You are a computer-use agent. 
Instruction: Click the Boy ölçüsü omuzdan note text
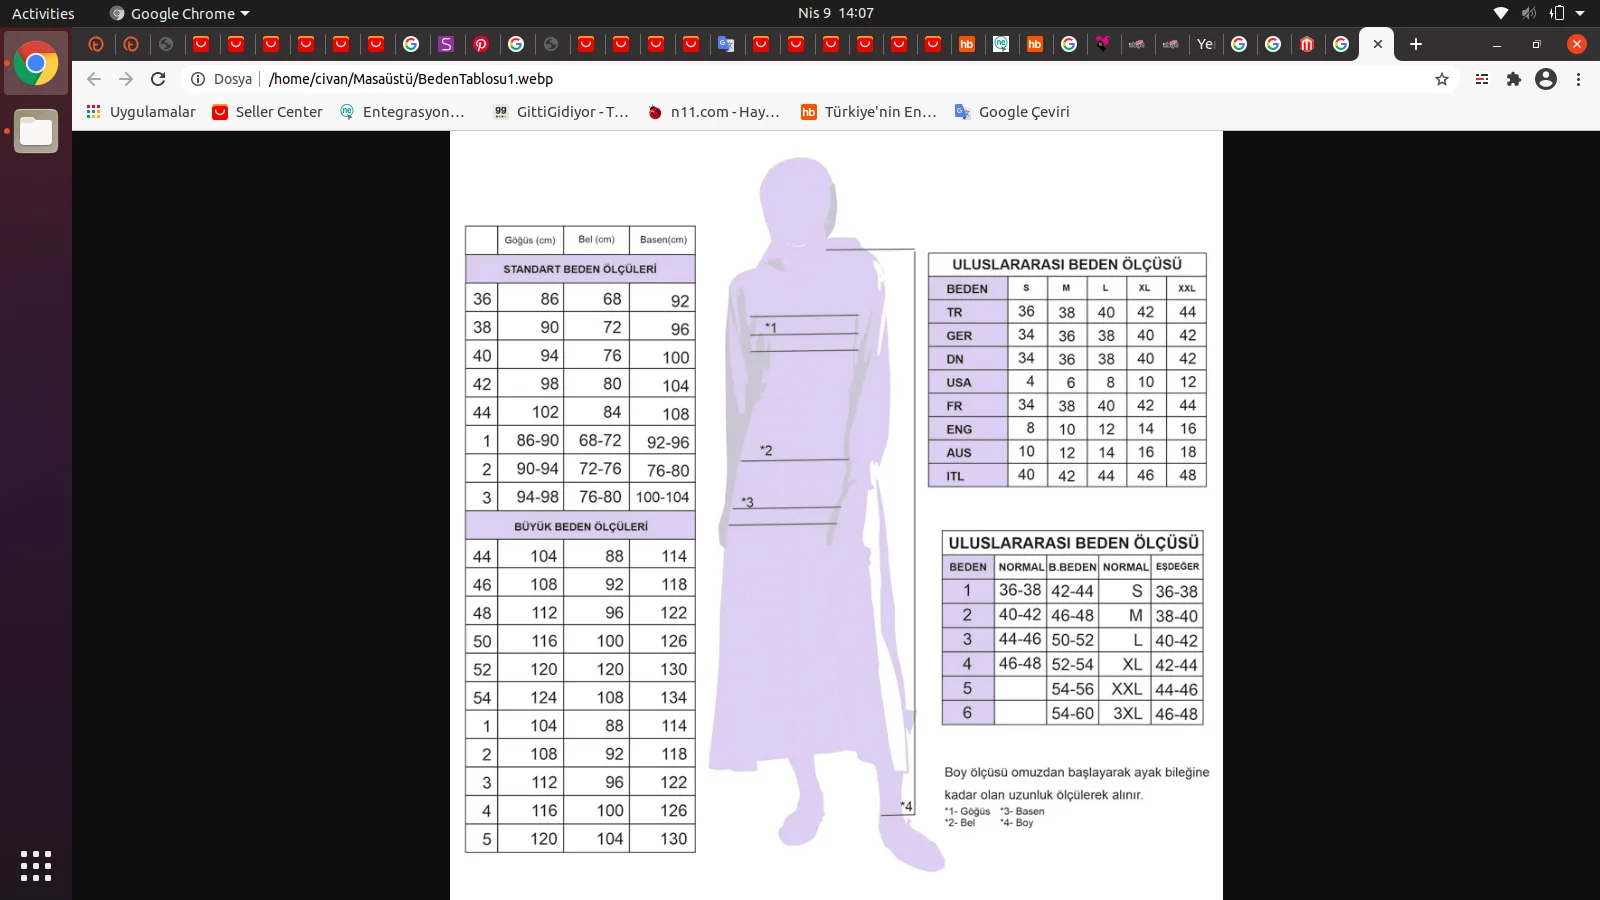click(1076, 783)
